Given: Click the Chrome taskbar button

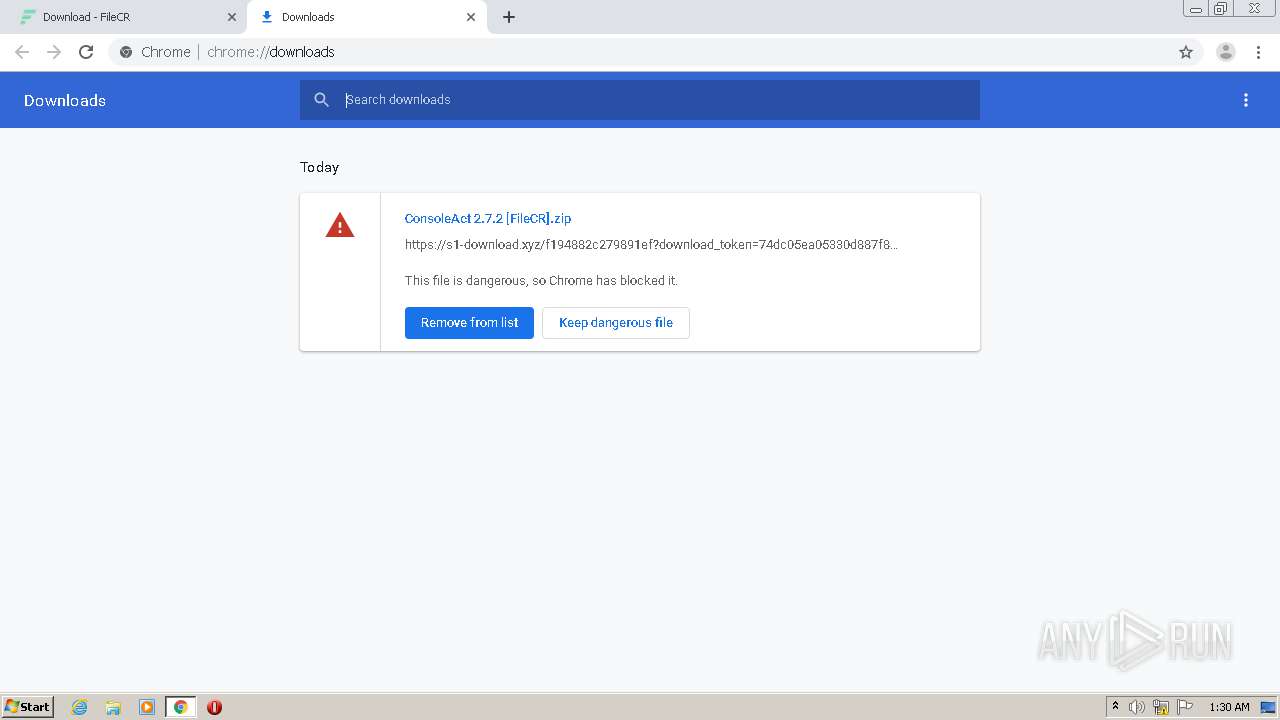Looking at the screenshot, I should pos(180,707).
